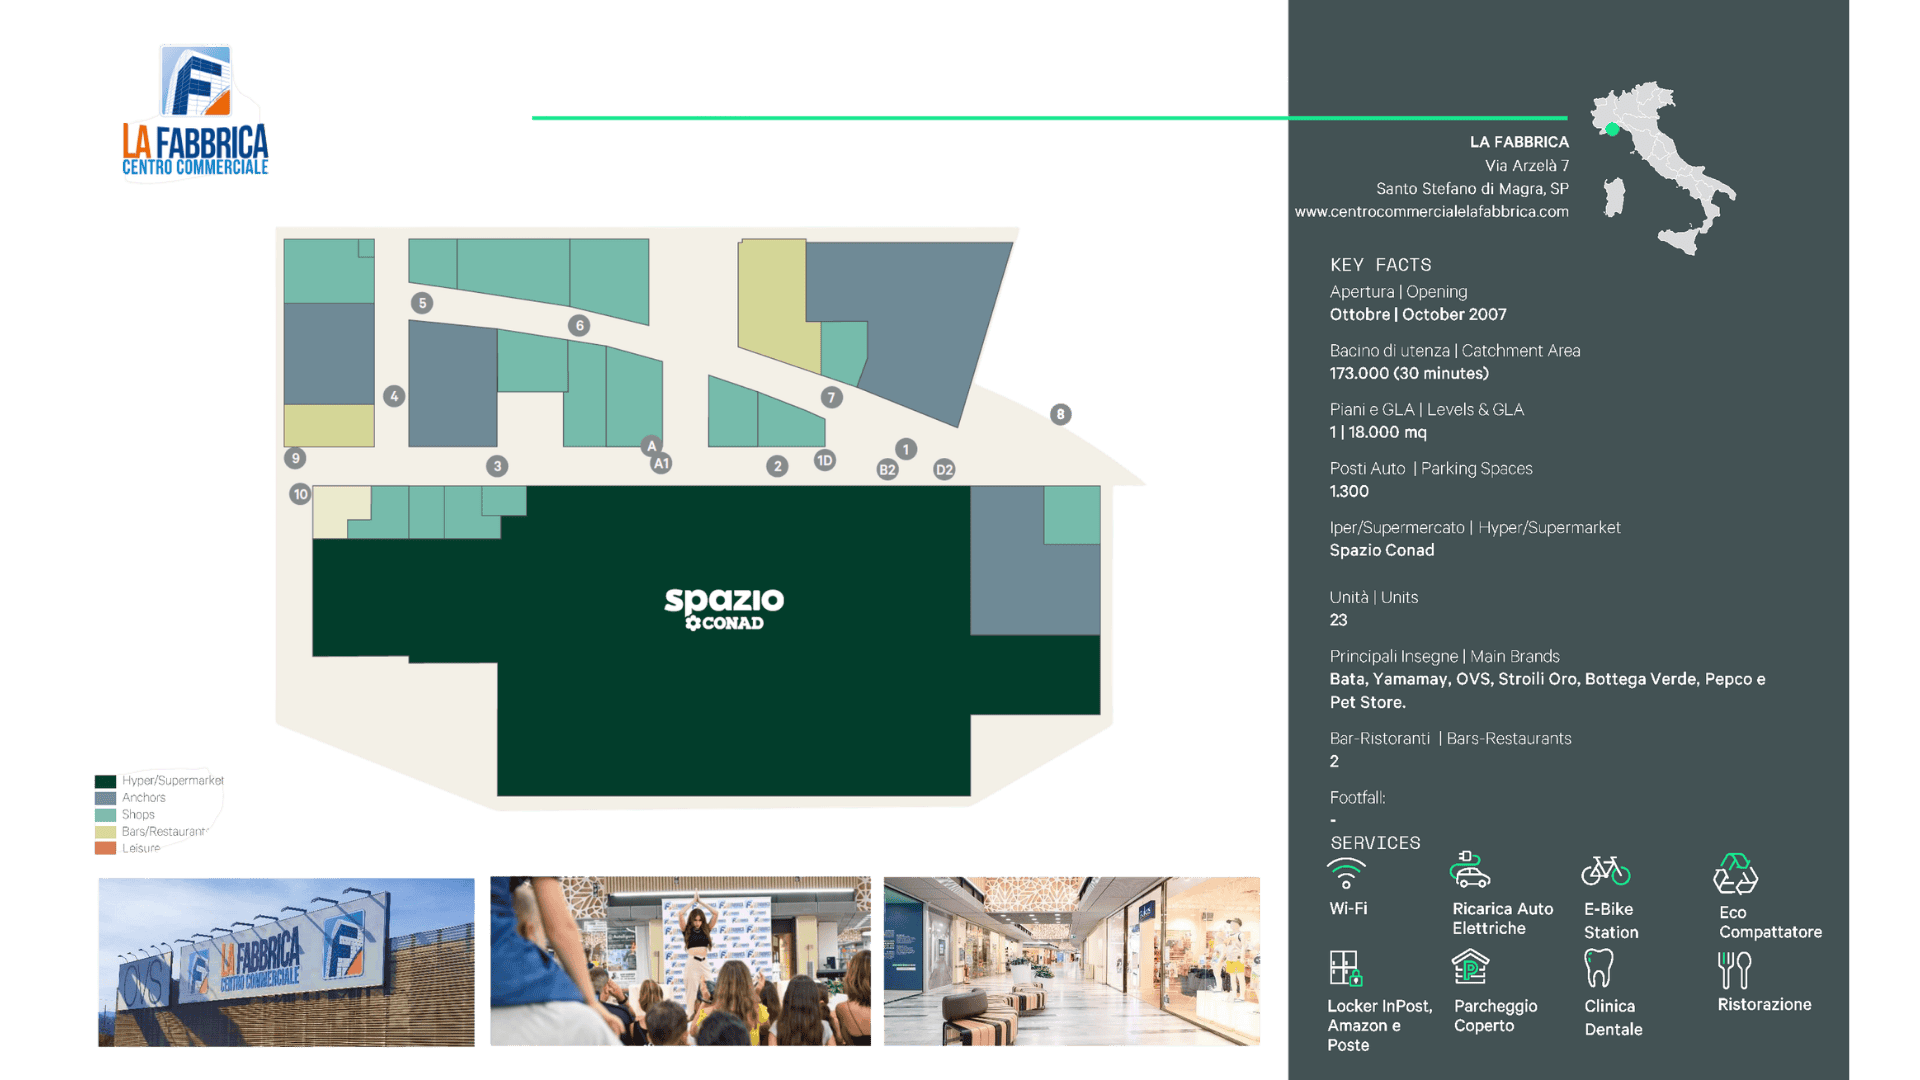Select map marker number 1
The image size is (1920, 1080).
(x=906, y=449)
